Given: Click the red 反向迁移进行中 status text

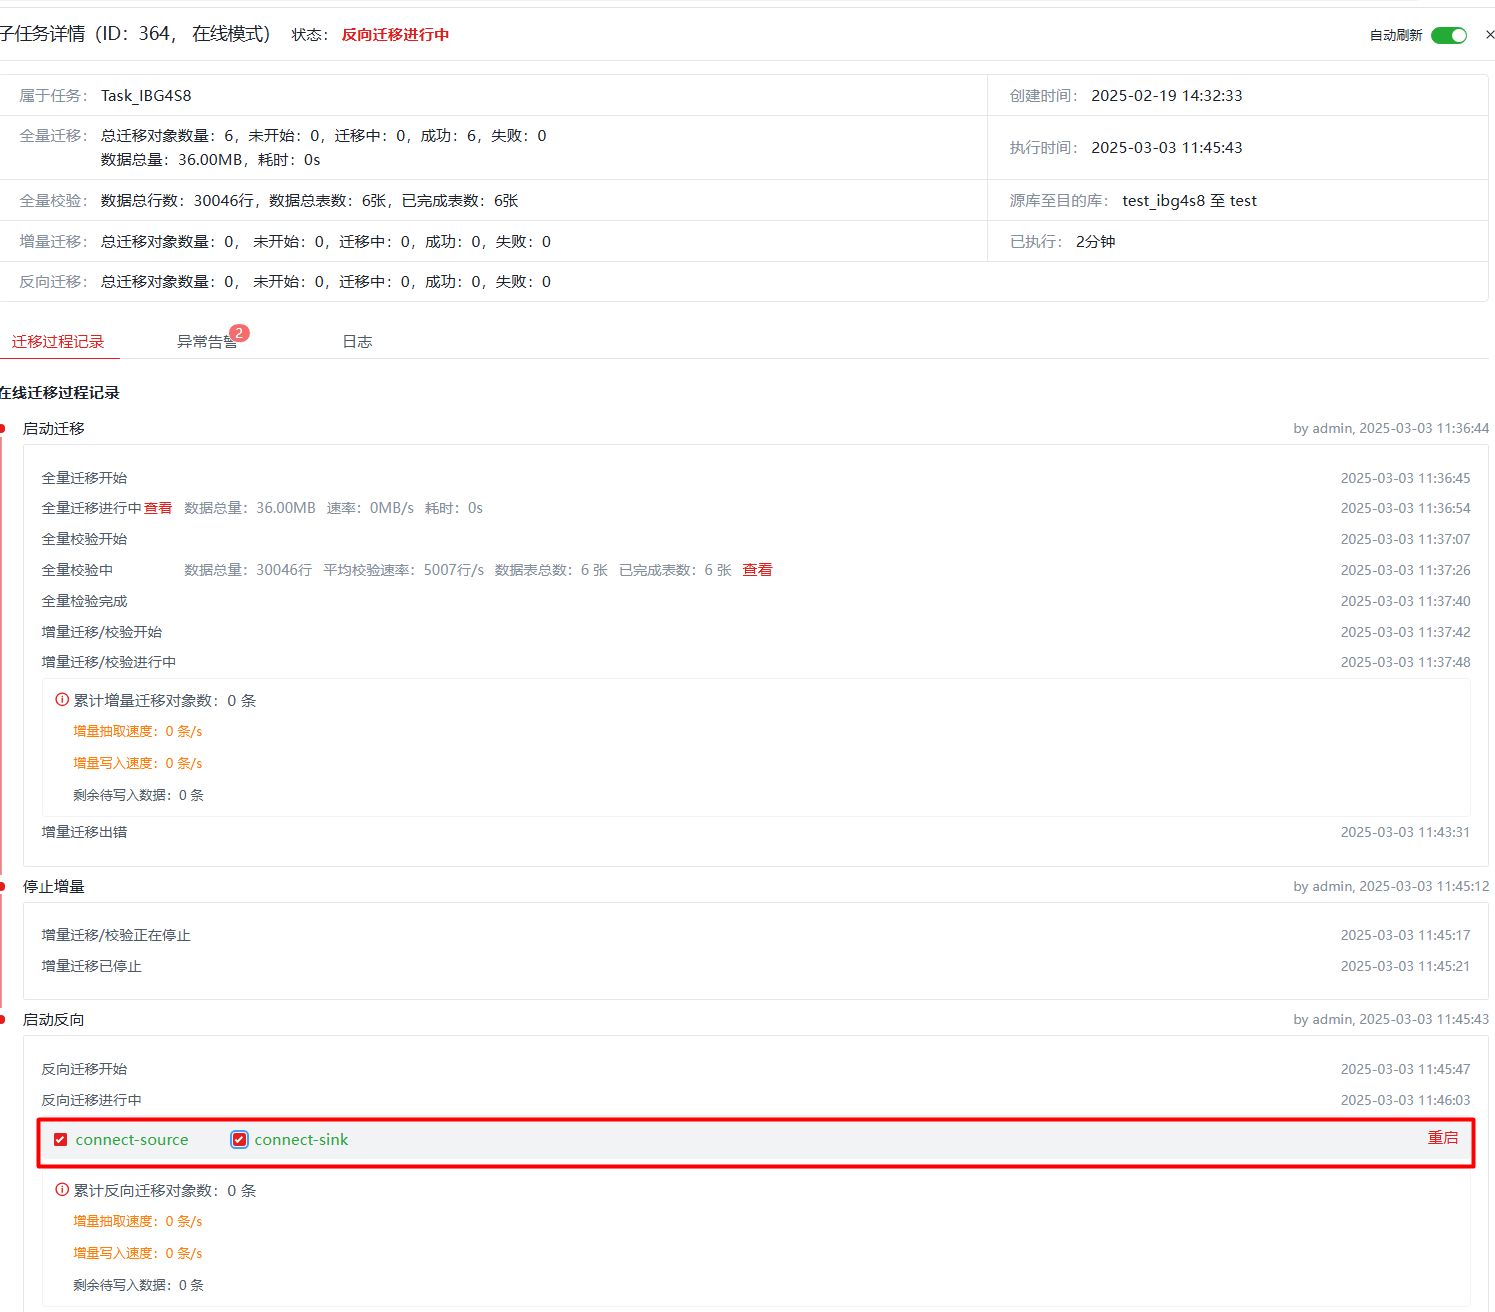Looking at the screenshot, I should point(395,35).
